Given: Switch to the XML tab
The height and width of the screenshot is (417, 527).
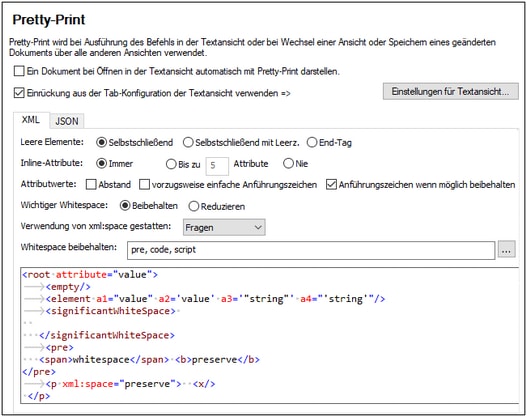Looking at the screenshot, I should point(31,120).
